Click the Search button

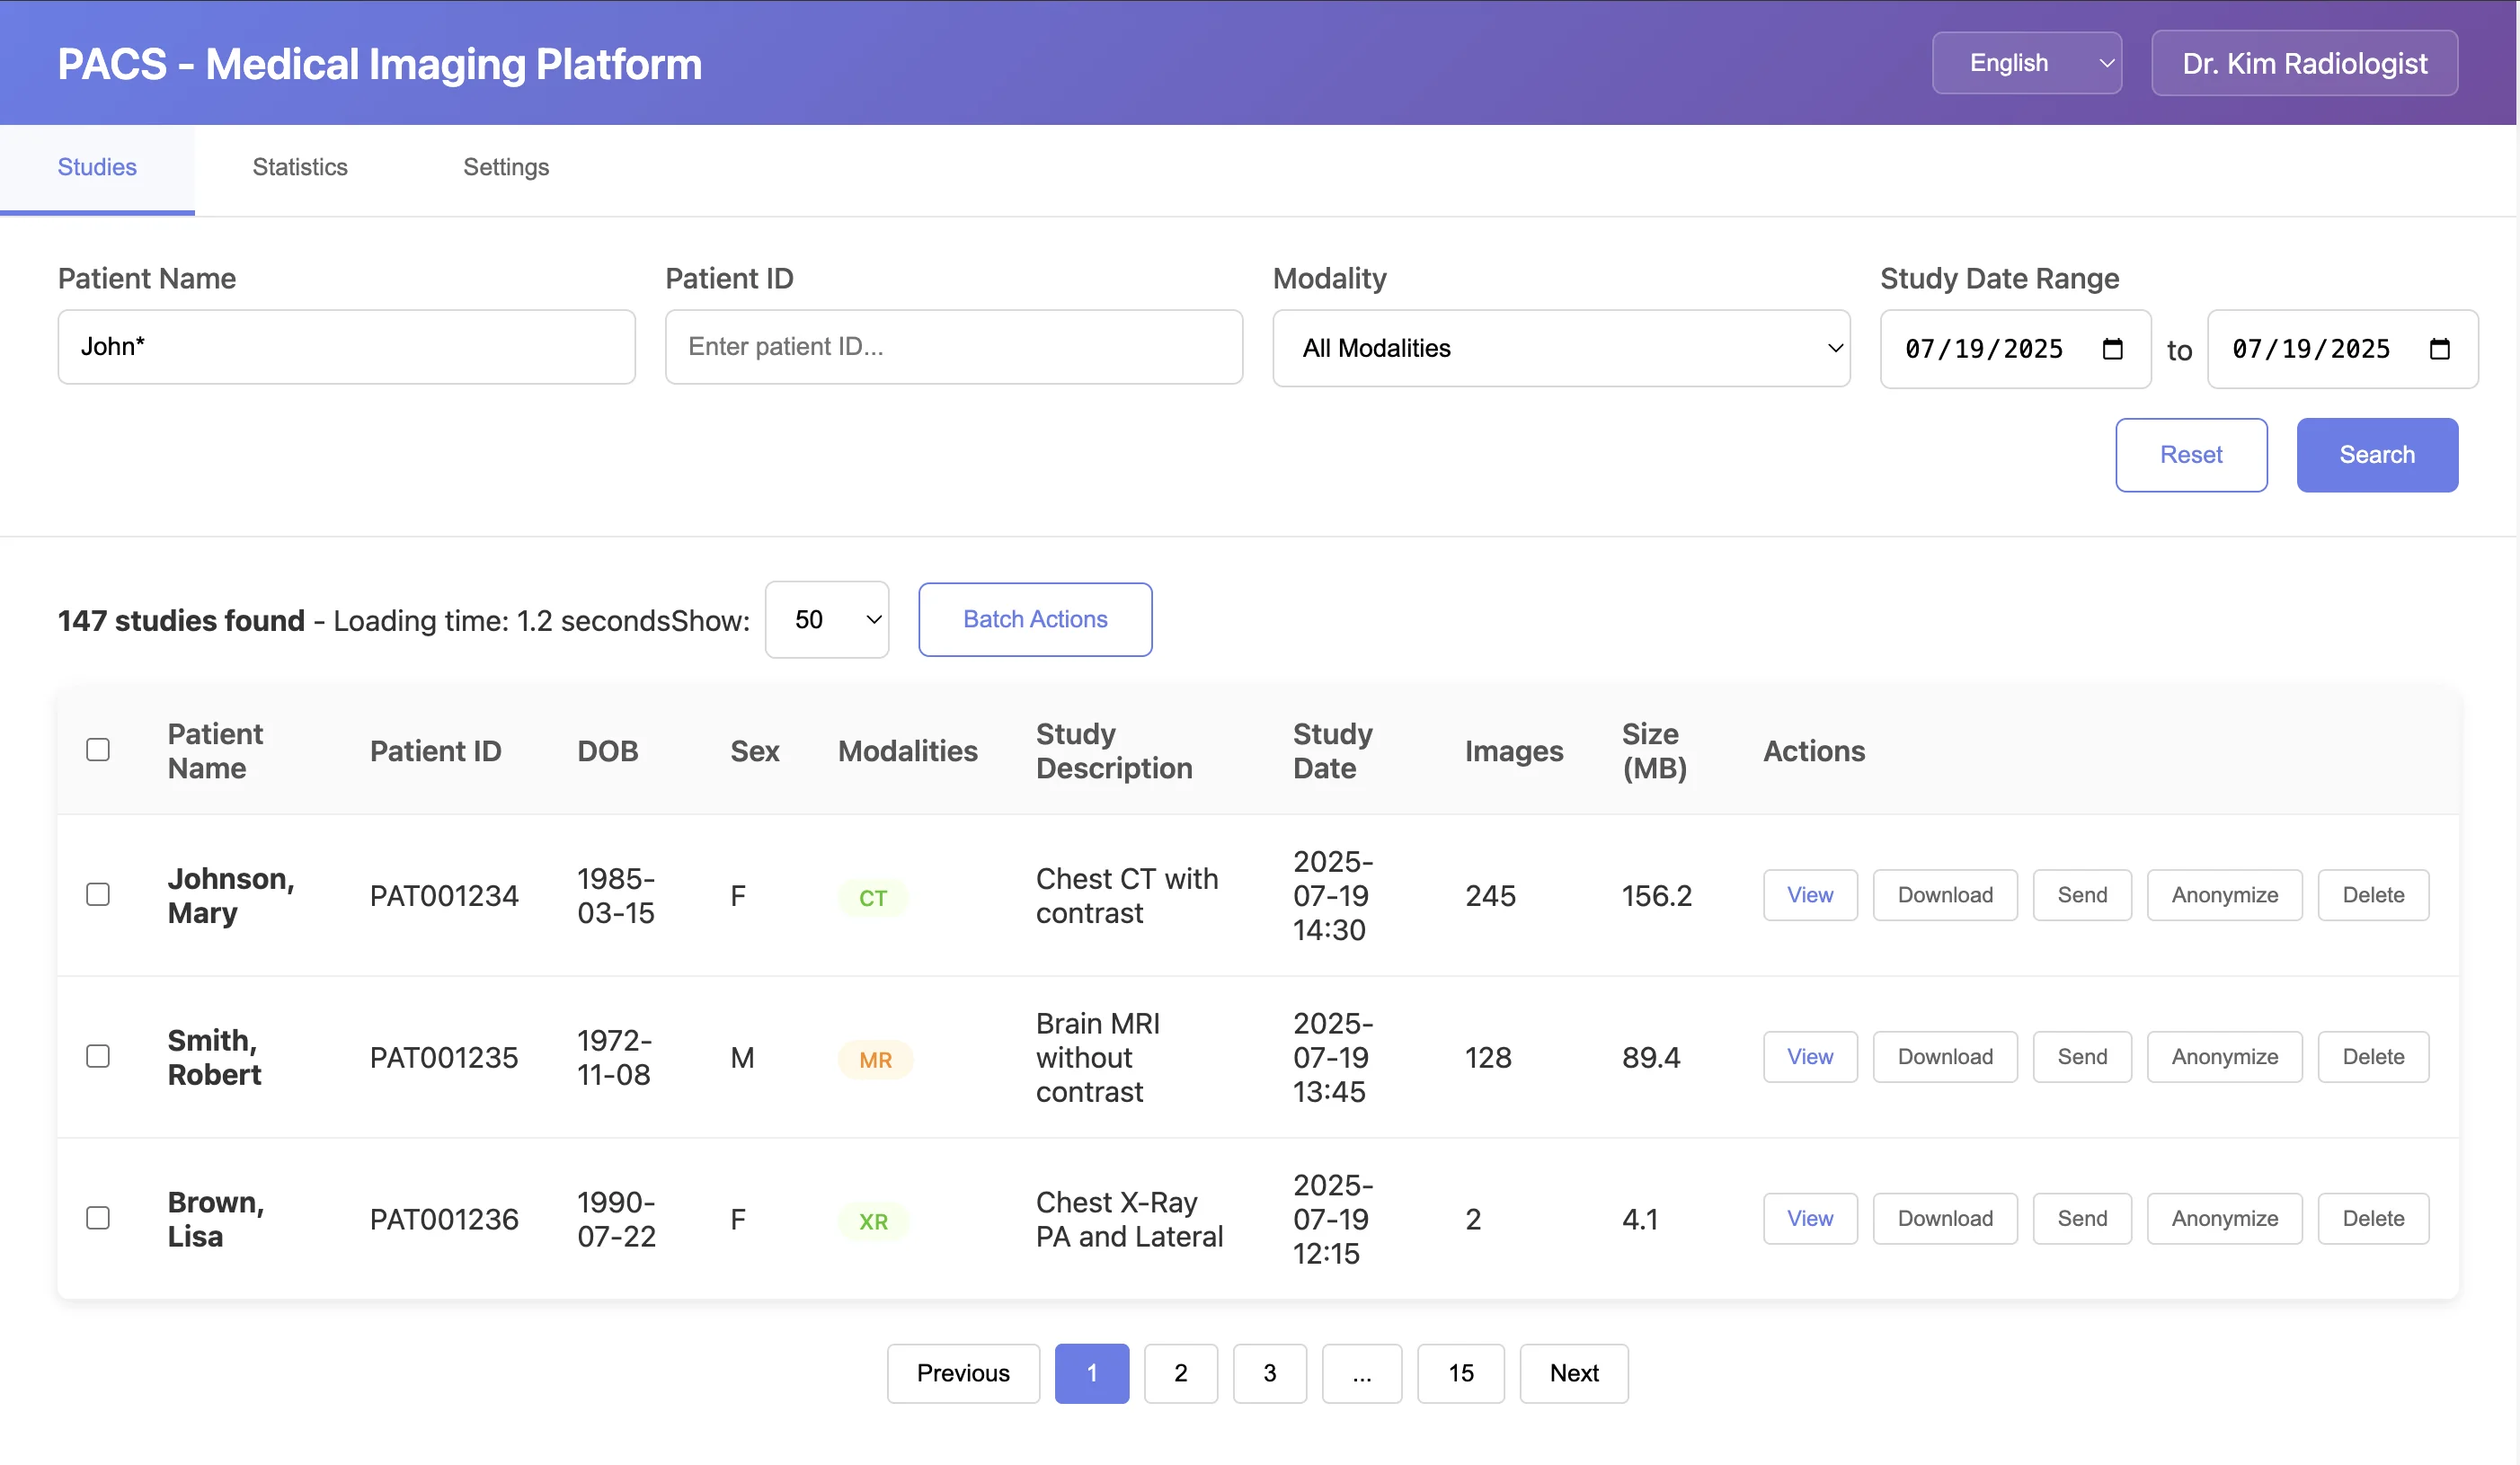(x=2376, y=455)
